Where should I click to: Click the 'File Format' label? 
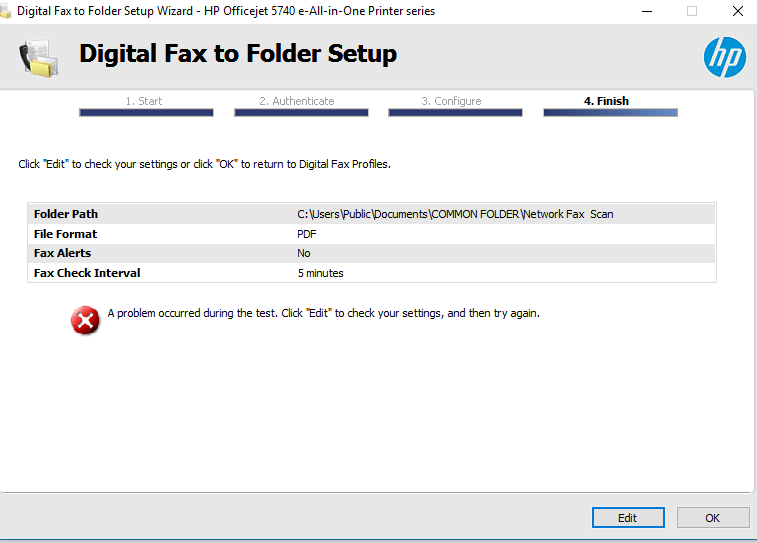coord(65,234)
